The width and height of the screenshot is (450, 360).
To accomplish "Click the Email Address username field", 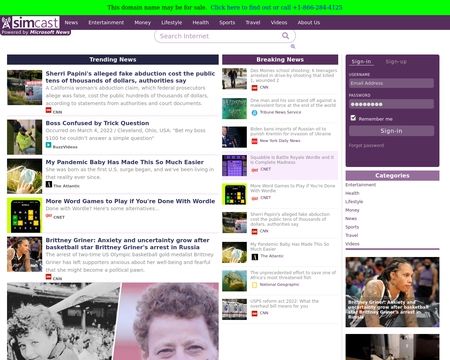I will 392,83.
